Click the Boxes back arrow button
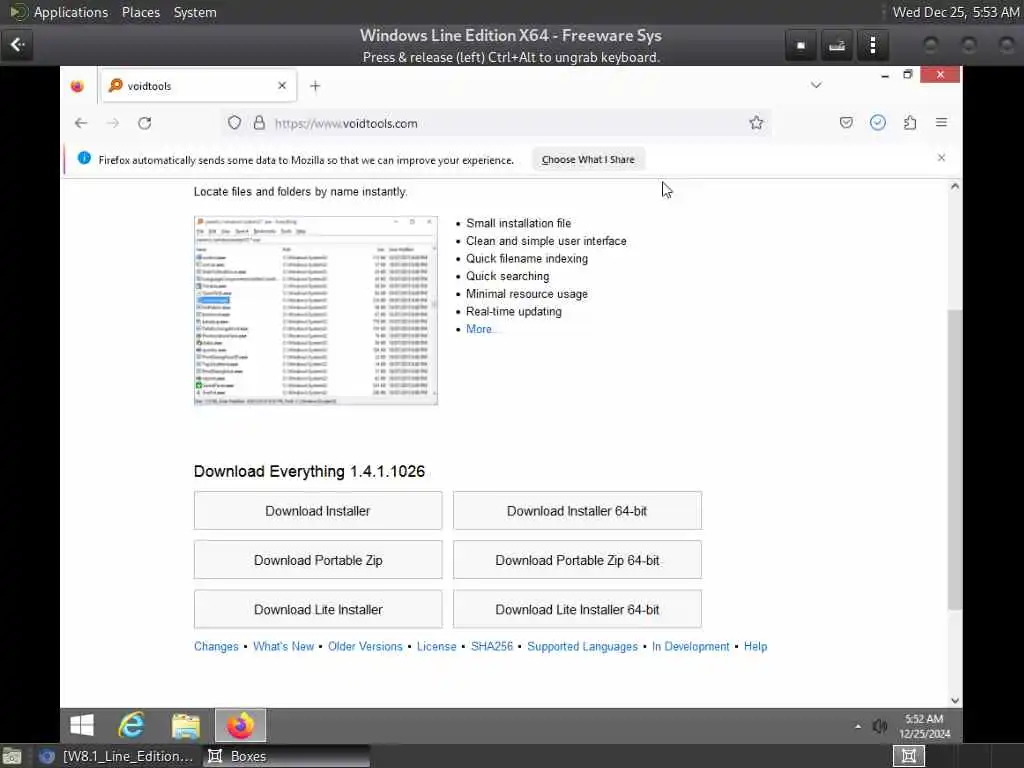This screenshot has width=1024, height=768. tap(17, 44)
